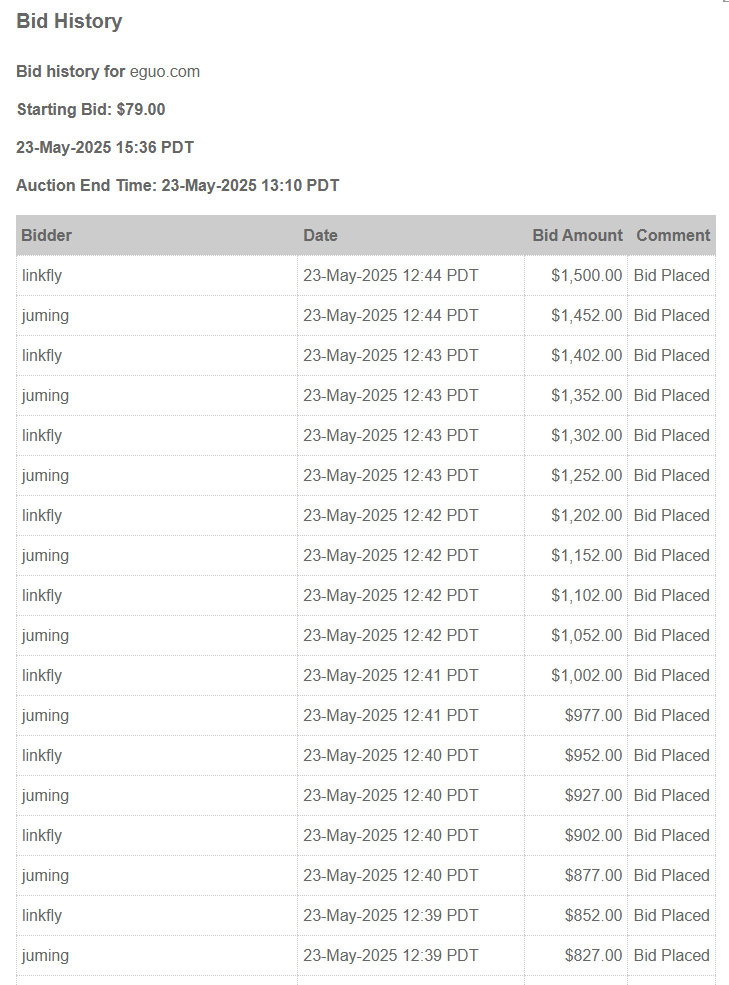Click juming in the $977.00 row
Screen dimensions: 729x985
(45, 716)
